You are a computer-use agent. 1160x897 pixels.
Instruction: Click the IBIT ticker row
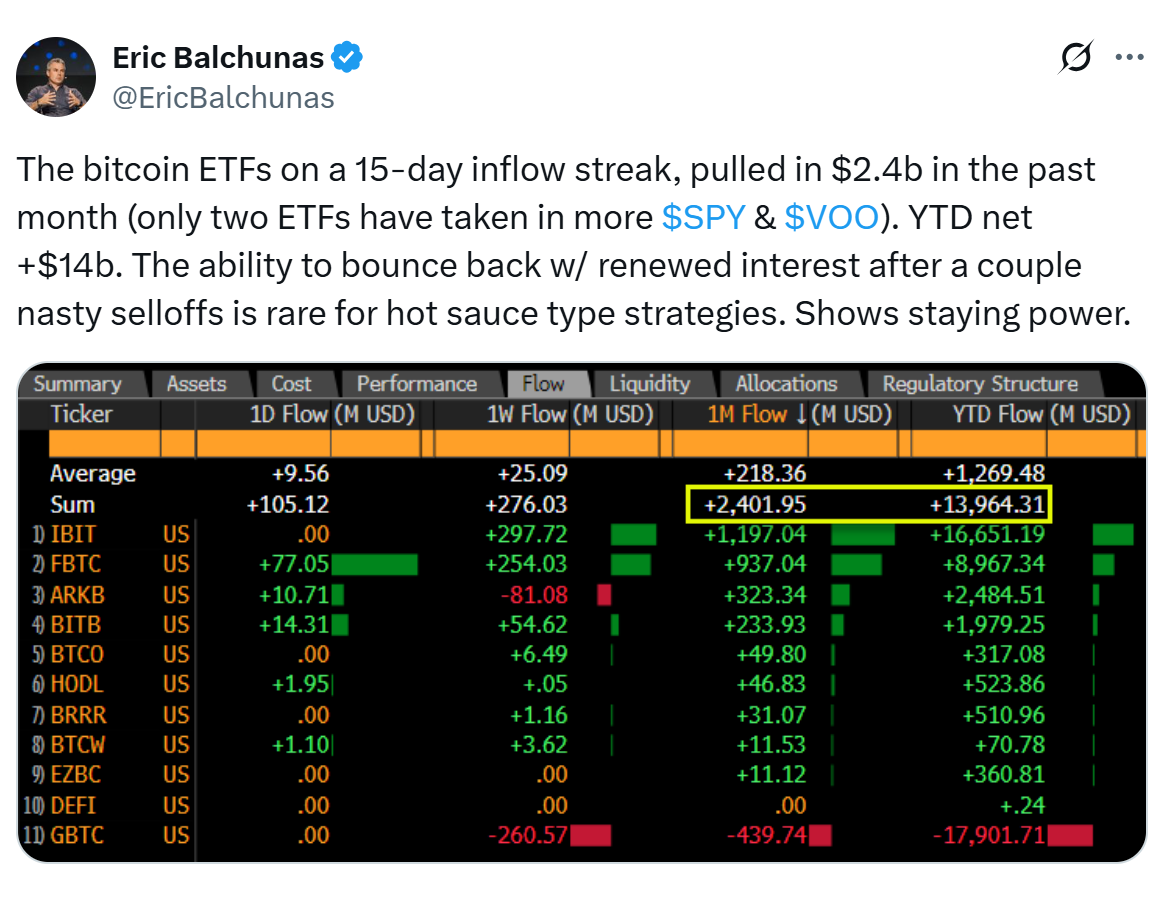click(76, 534)
